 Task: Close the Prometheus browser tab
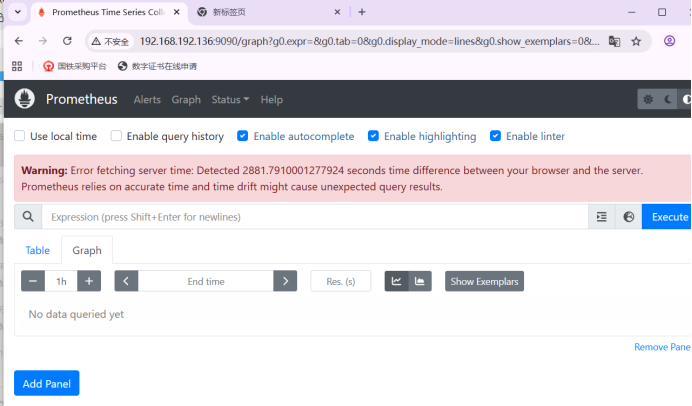click(x=177, y=12)
